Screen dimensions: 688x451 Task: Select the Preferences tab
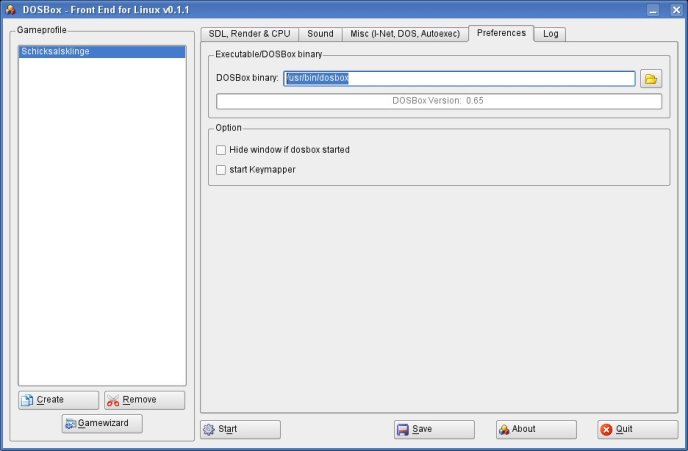click(x=501, y=33)
